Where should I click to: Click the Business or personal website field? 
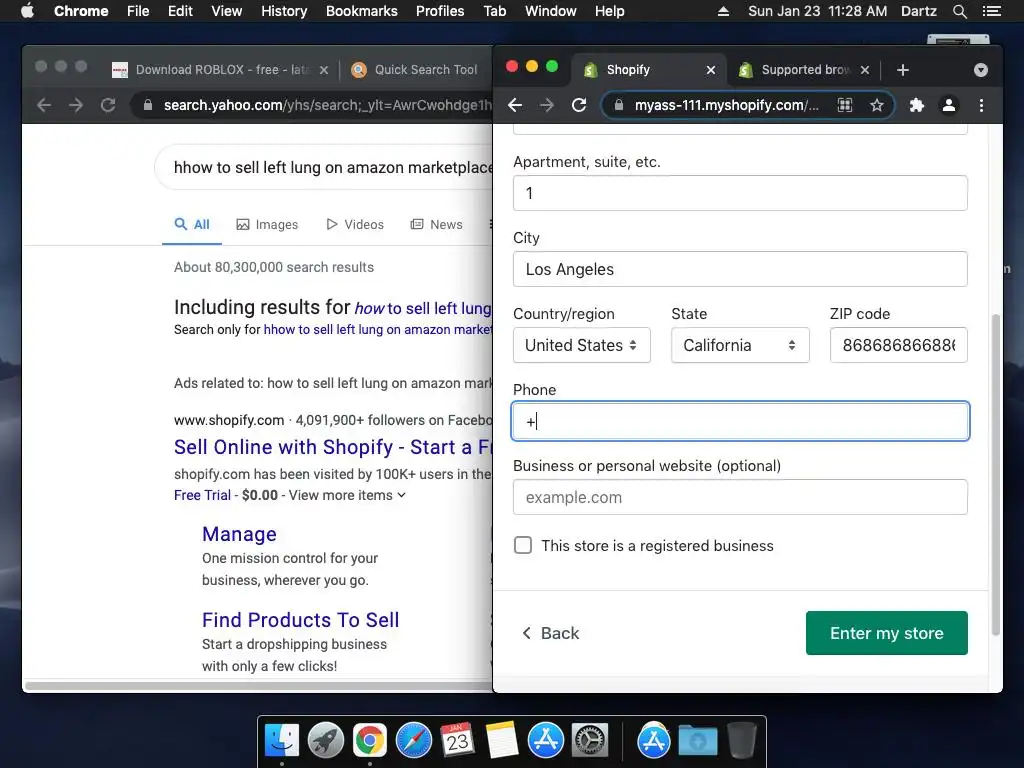[x=740, y=497]
